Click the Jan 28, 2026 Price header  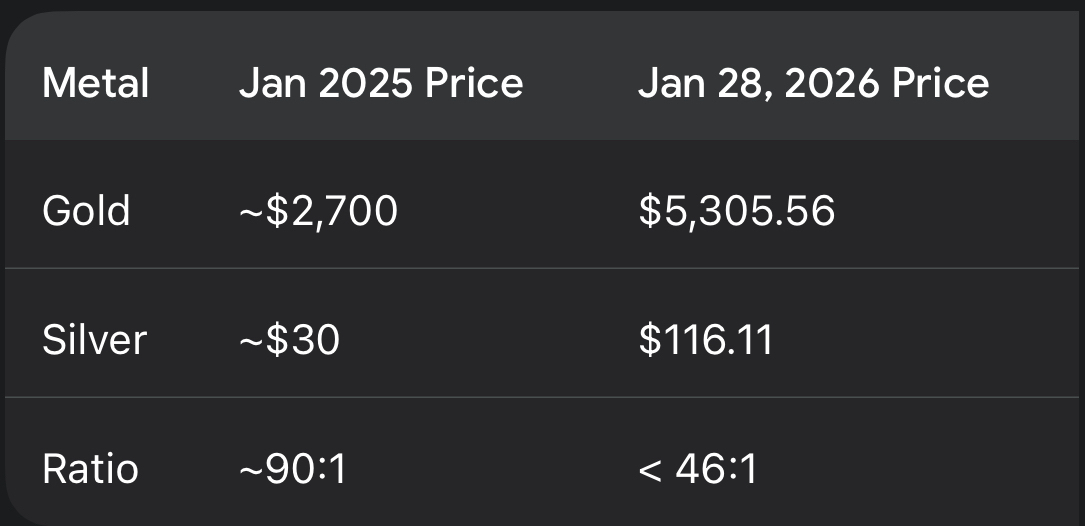click(x=813, y=82)
